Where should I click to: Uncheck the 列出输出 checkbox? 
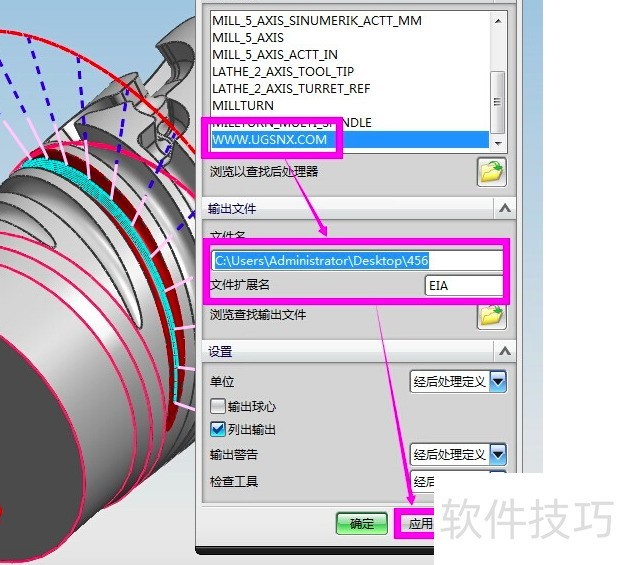point(217,430)
